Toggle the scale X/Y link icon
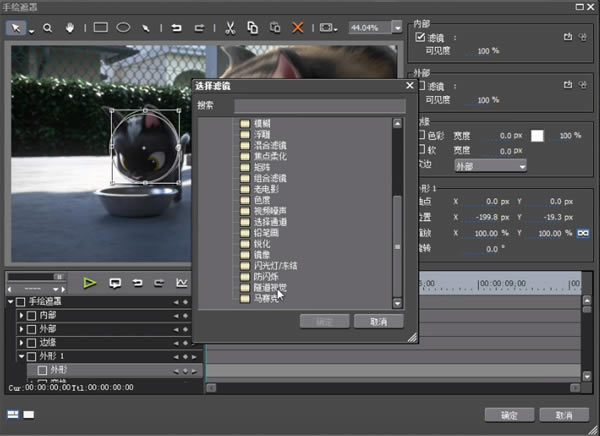600x436 pixels. tap(583, 233)
